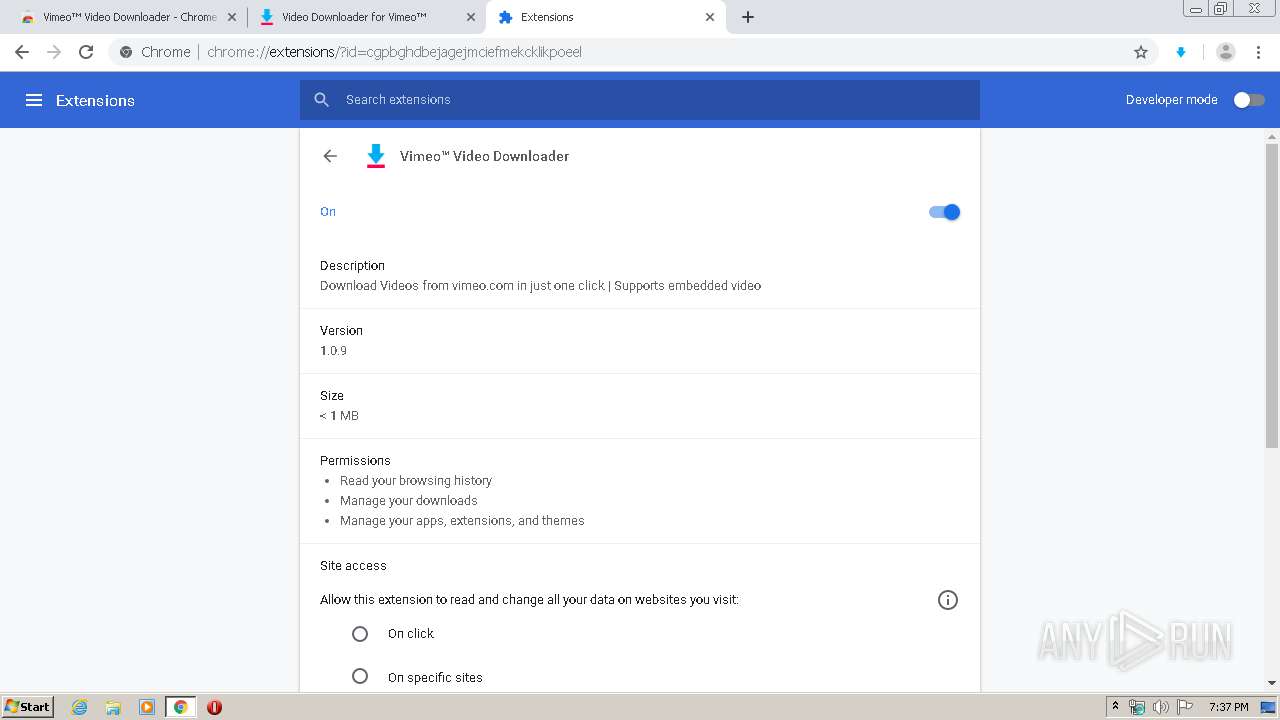
Task: Click the Chrome site info icon in address bar
Action: [x=126, y=52]
